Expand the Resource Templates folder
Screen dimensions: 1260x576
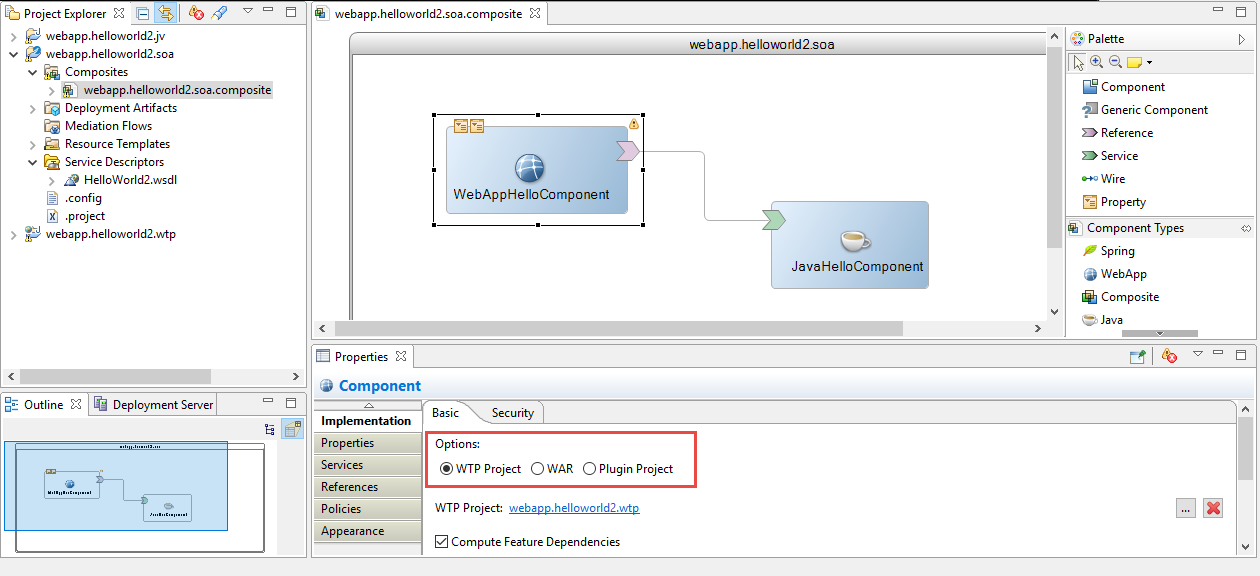pyautogui.click(x=32, y=144)
